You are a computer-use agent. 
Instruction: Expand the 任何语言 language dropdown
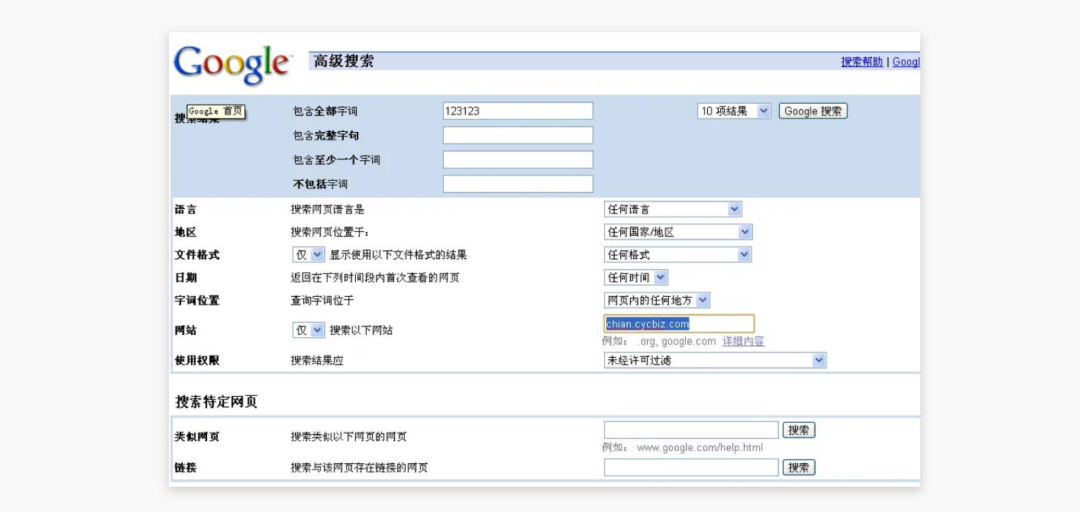[x=672, y=209]
